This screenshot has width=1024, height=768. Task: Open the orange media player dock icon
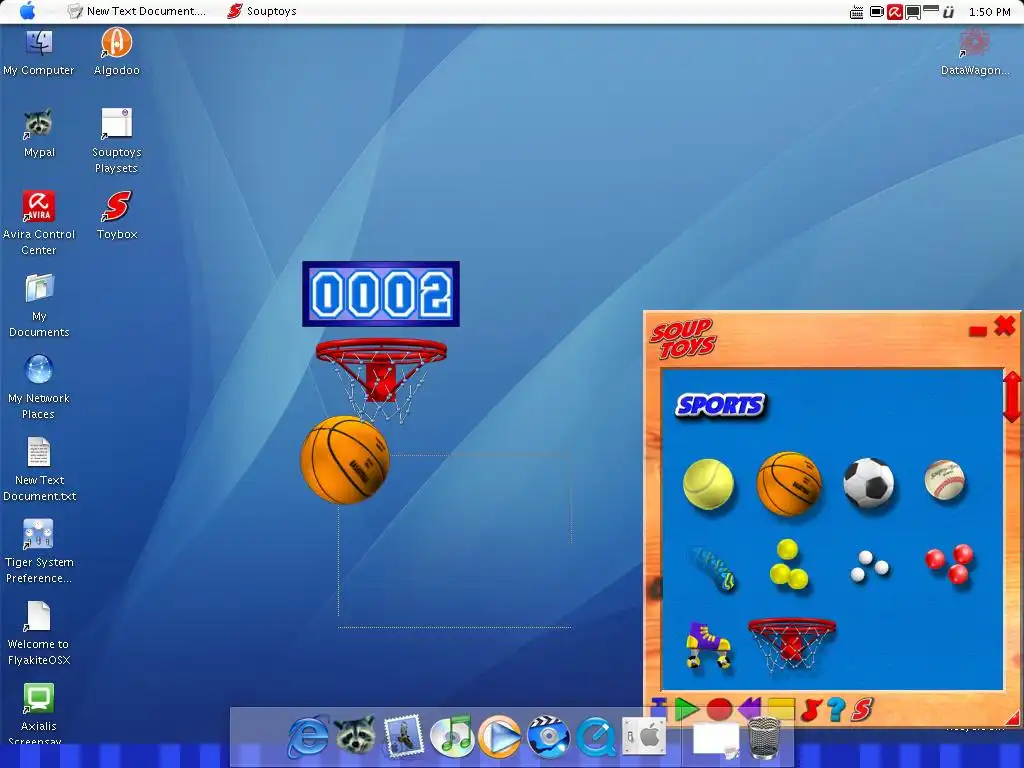[x=500, y=737]
